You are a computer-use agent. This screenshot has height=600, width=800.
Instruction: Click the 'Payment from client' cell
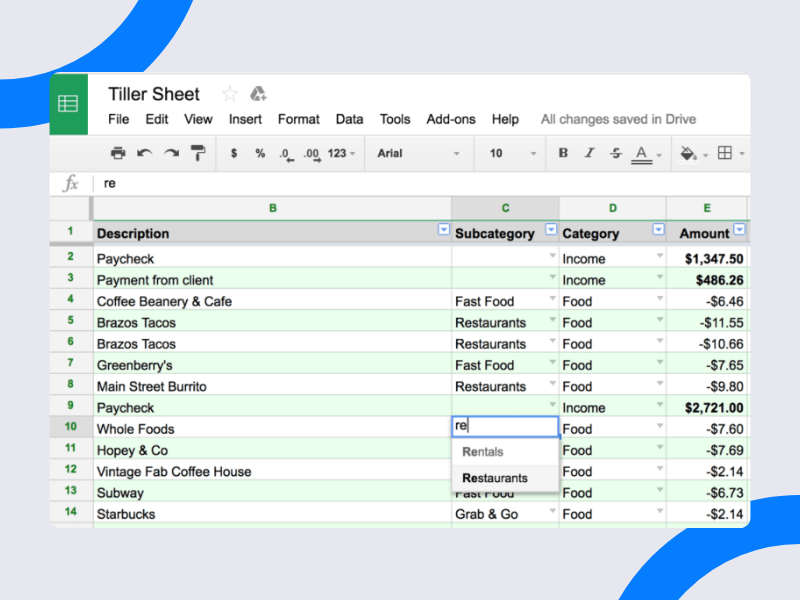[x=272, y=280]
